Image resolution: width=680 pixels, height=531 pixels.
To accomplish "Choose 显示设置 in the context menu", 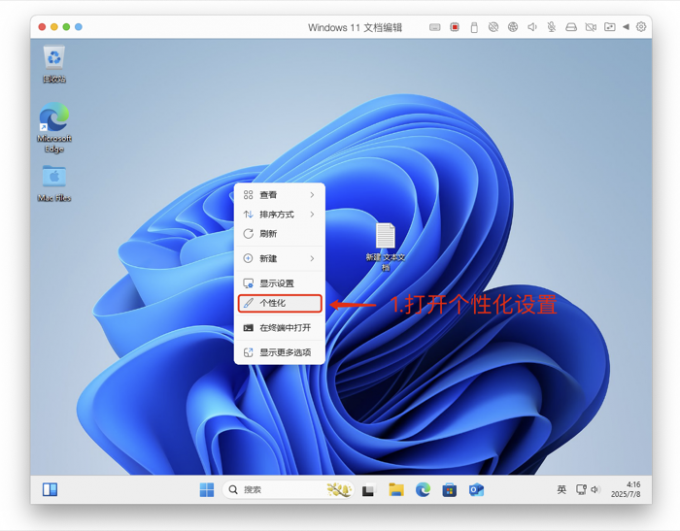I will (279, 283).
